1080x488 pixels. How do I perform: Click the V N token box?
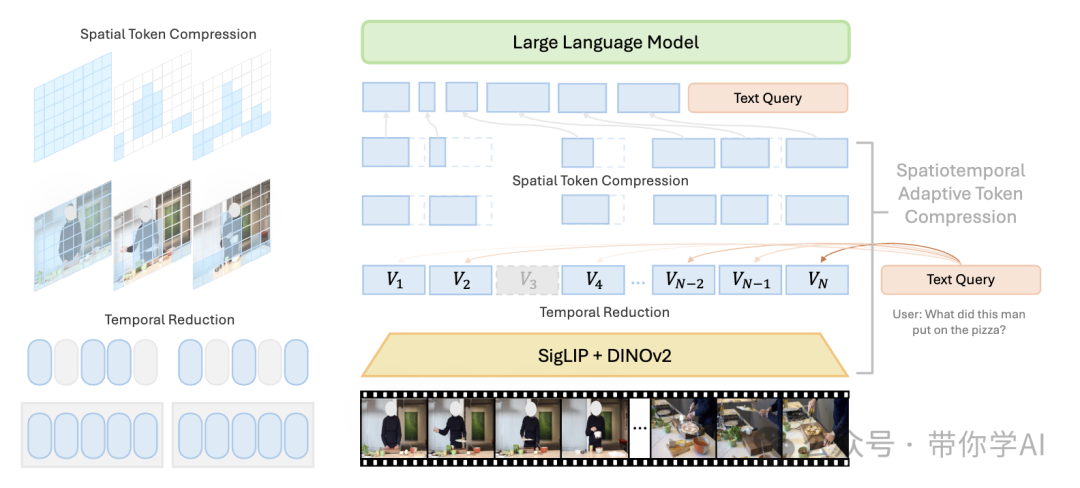point(817,279)
